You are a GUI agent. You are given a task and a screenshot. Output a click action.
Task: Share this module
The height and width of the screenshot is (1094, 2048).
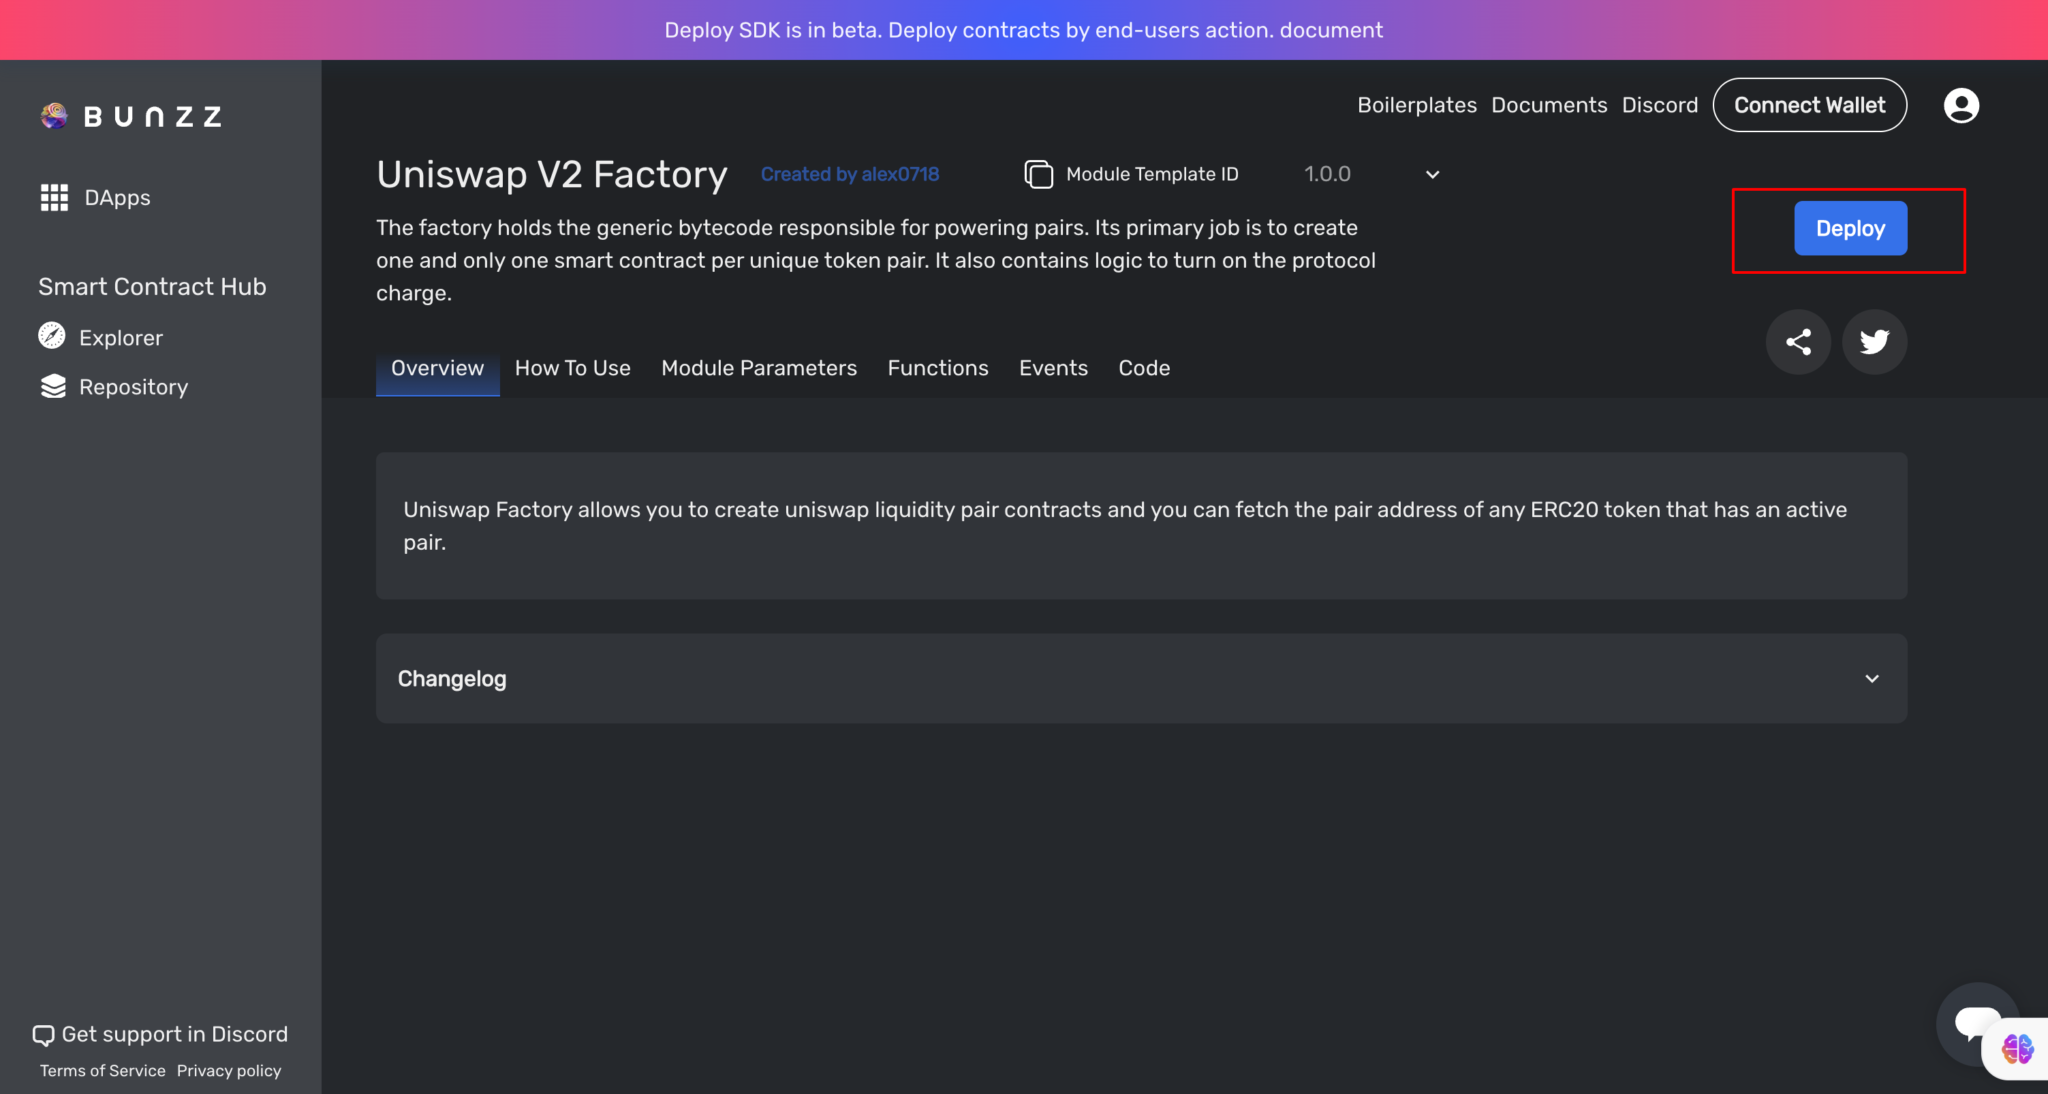pos(1798,341)
